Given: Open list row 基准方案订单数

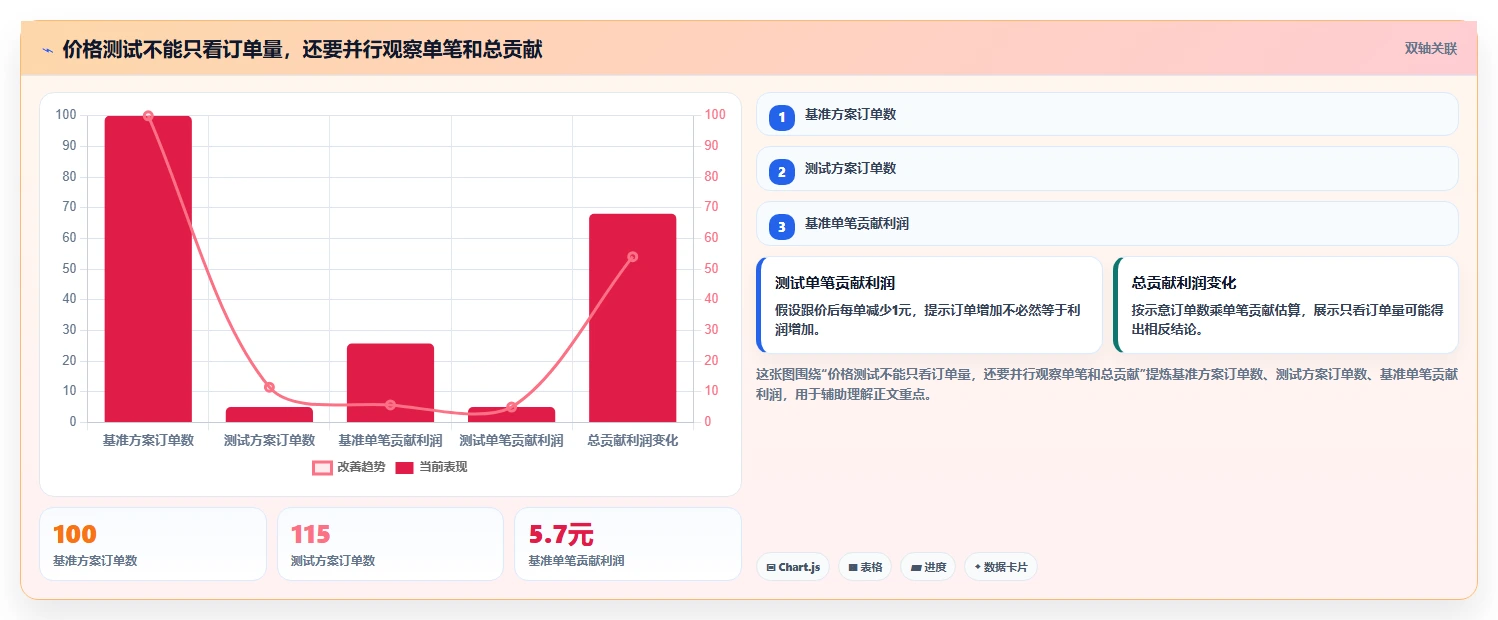Looking at the screenshot, I should tap(1107, 114).
